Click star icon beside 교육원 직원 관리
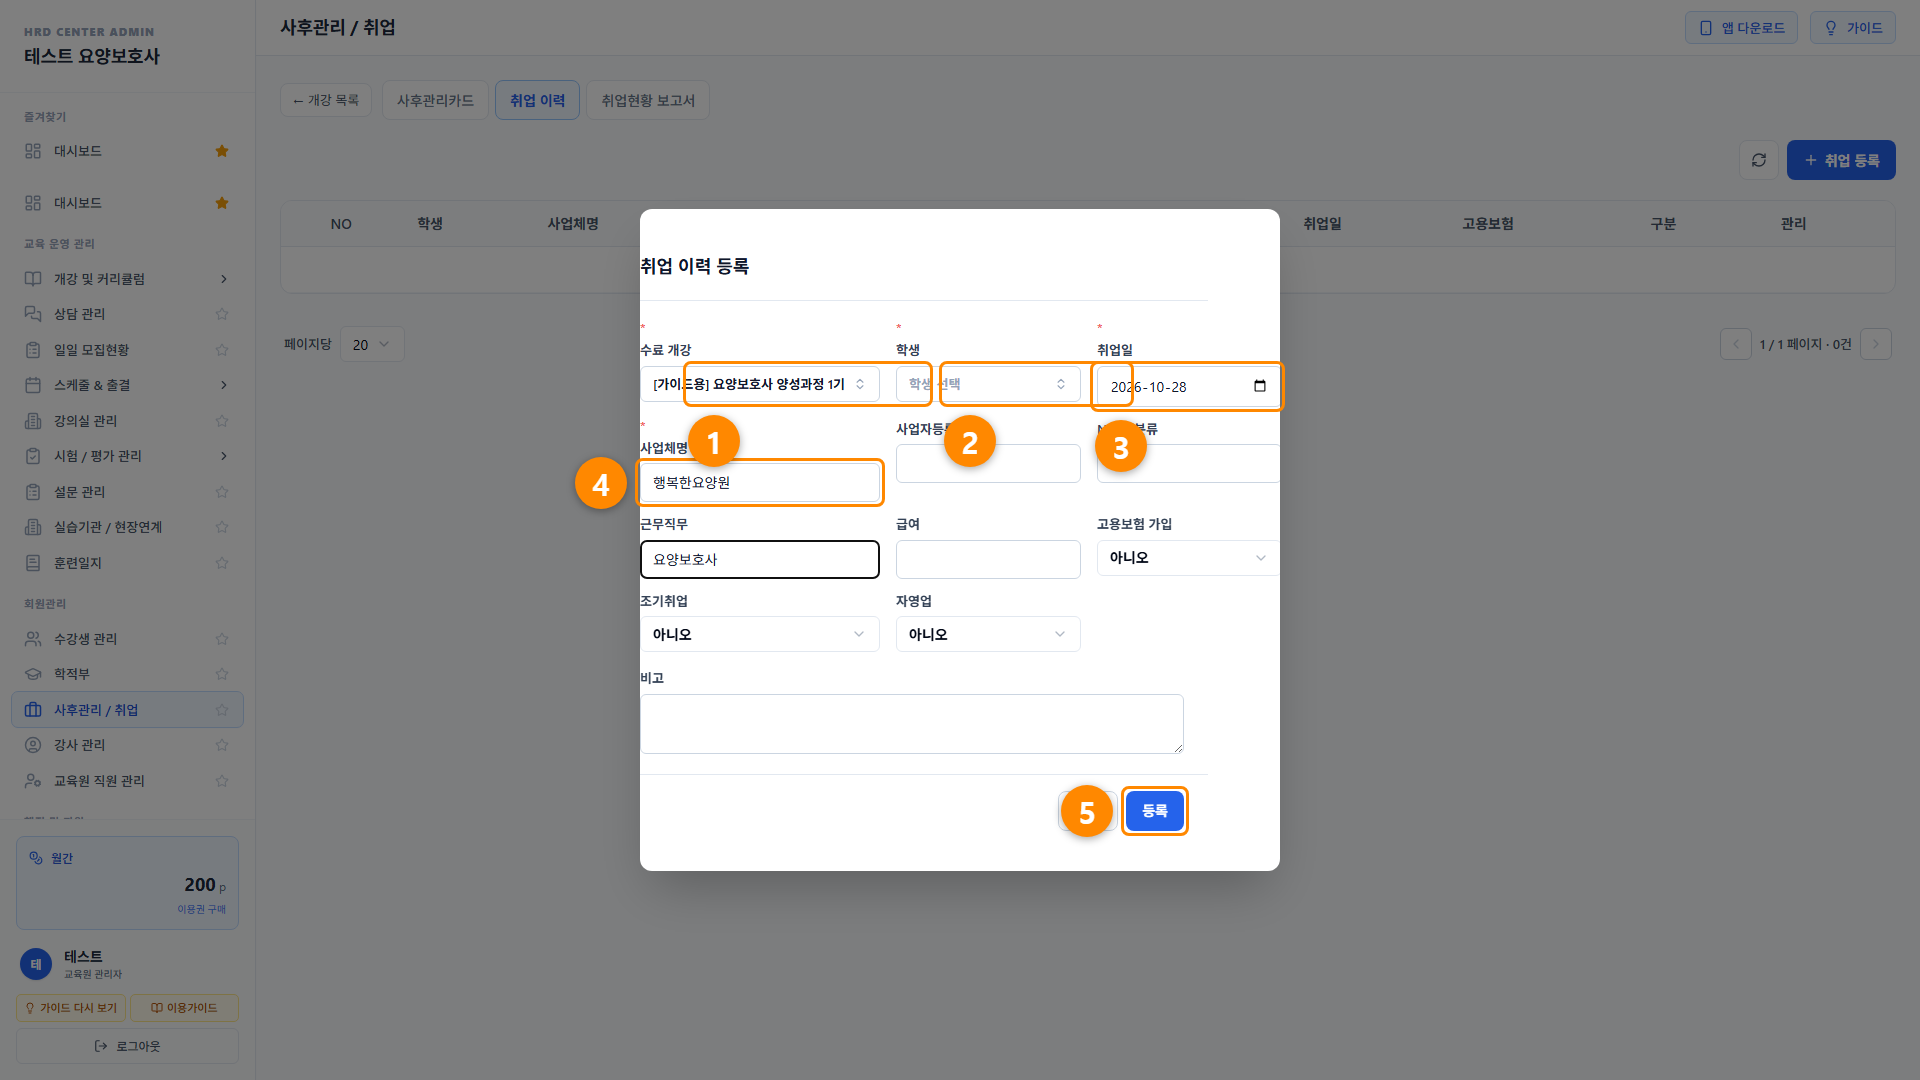The image size is (1920, 1080). pos(222,781)
